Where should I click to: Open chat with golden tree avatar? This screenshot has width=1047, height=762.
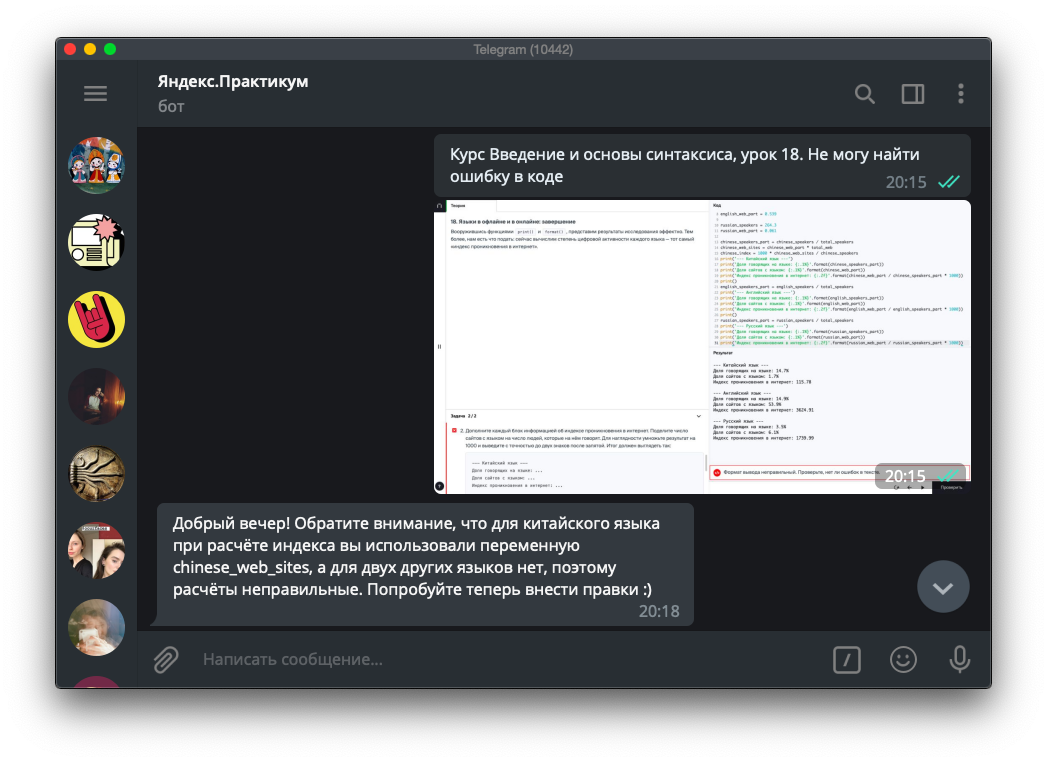[x=96, y=473]
